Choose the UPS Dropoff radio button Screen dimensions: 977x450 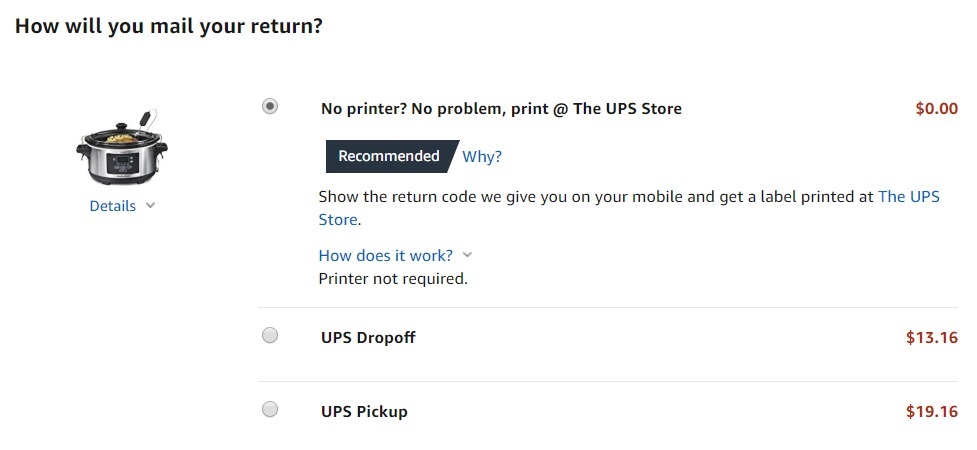[270, 335]
